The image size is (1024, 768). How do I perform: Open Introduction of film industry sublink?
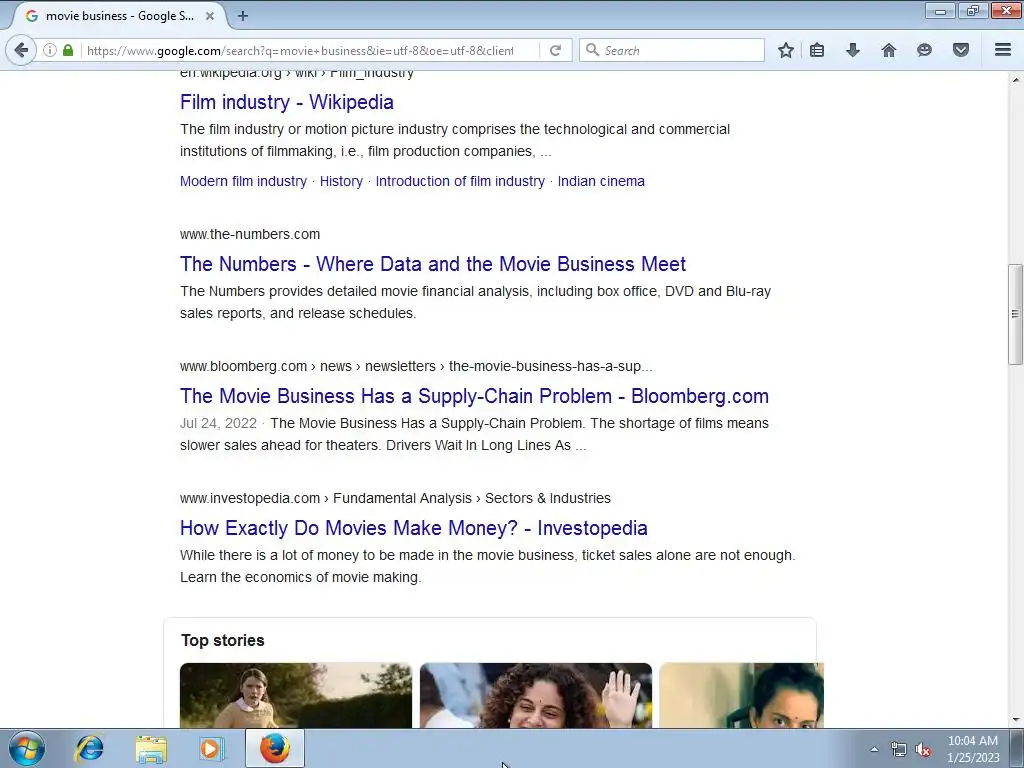[x=460, y=181]
